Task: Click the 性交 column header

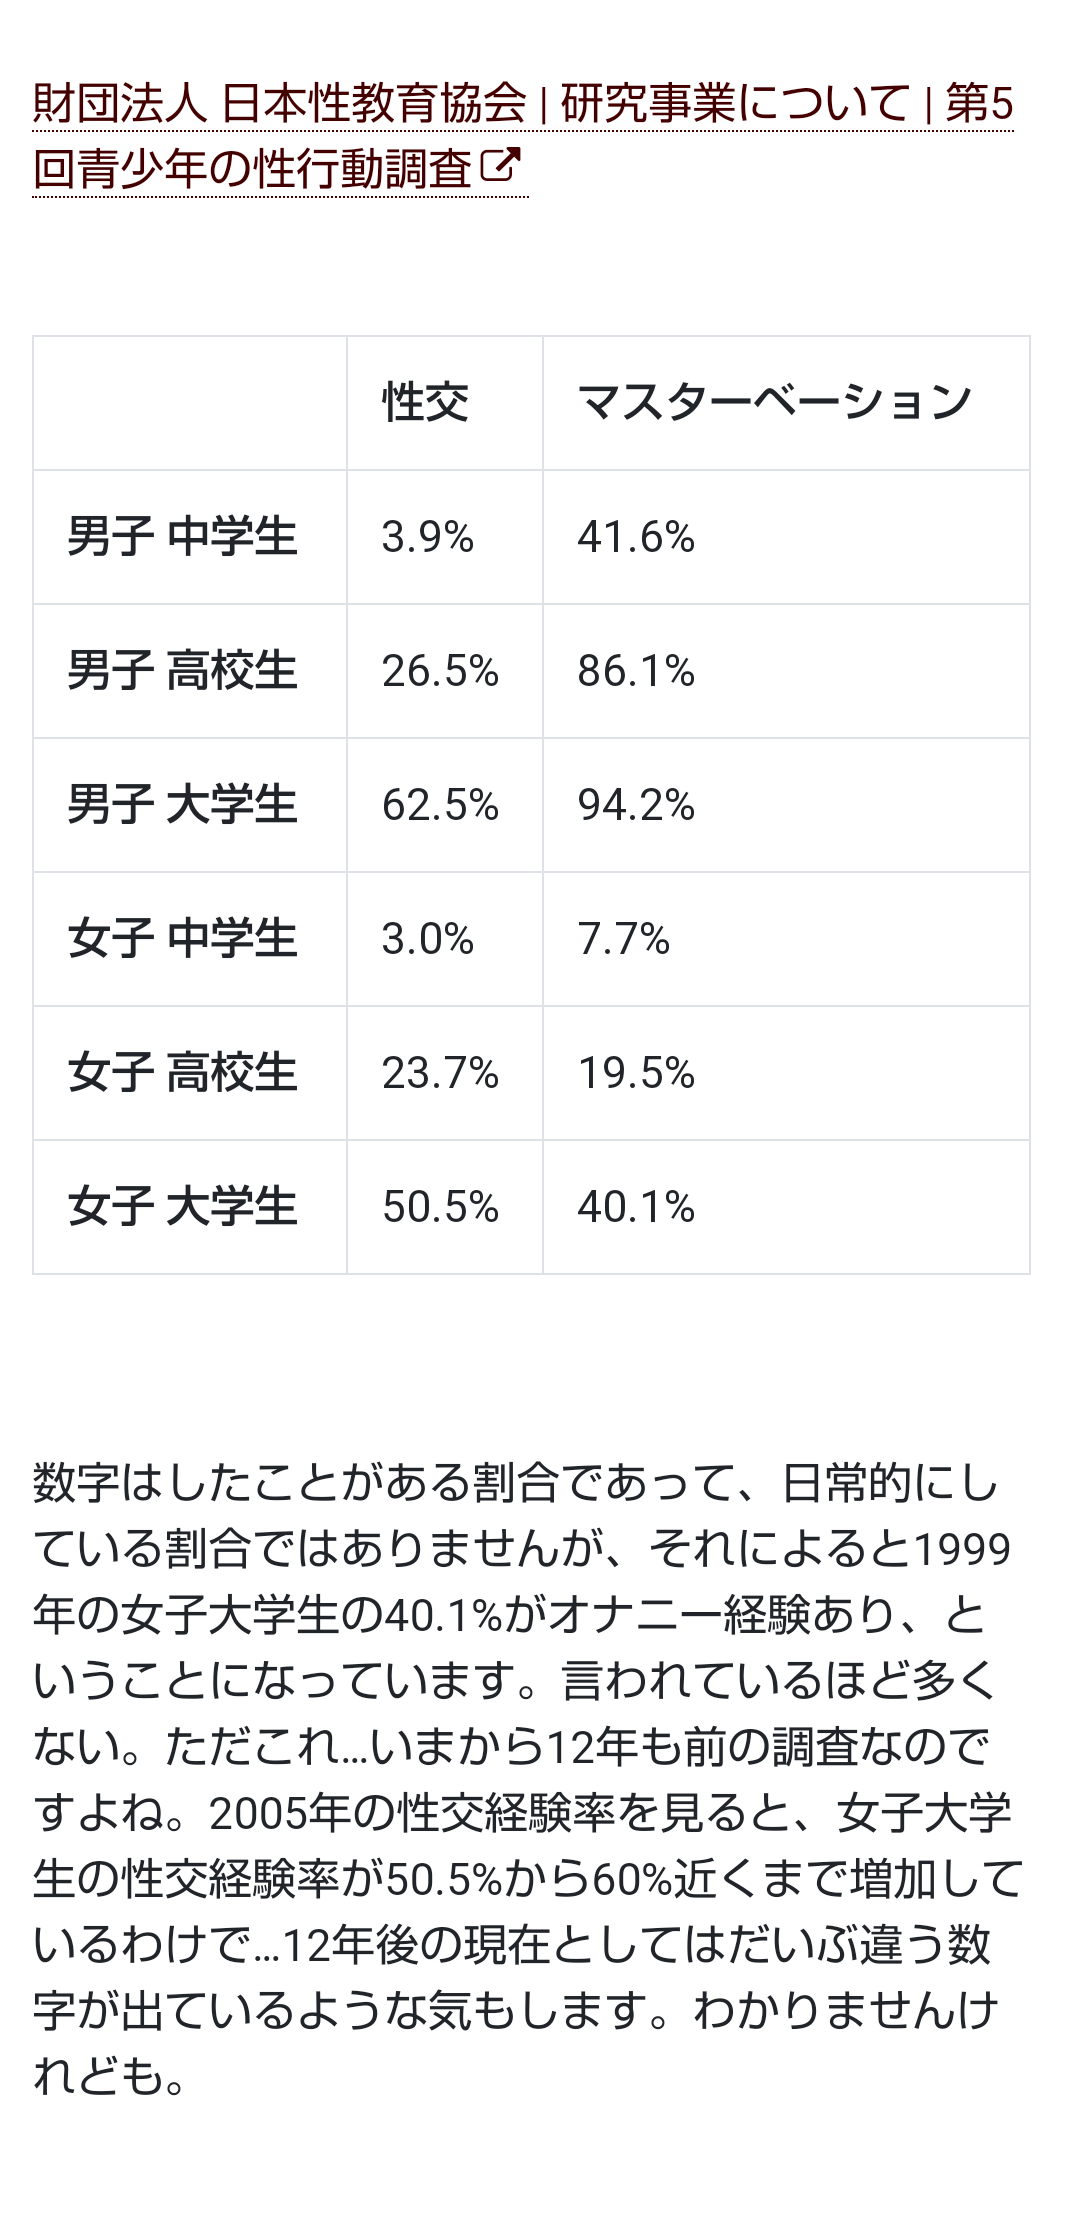Action: 444,403
